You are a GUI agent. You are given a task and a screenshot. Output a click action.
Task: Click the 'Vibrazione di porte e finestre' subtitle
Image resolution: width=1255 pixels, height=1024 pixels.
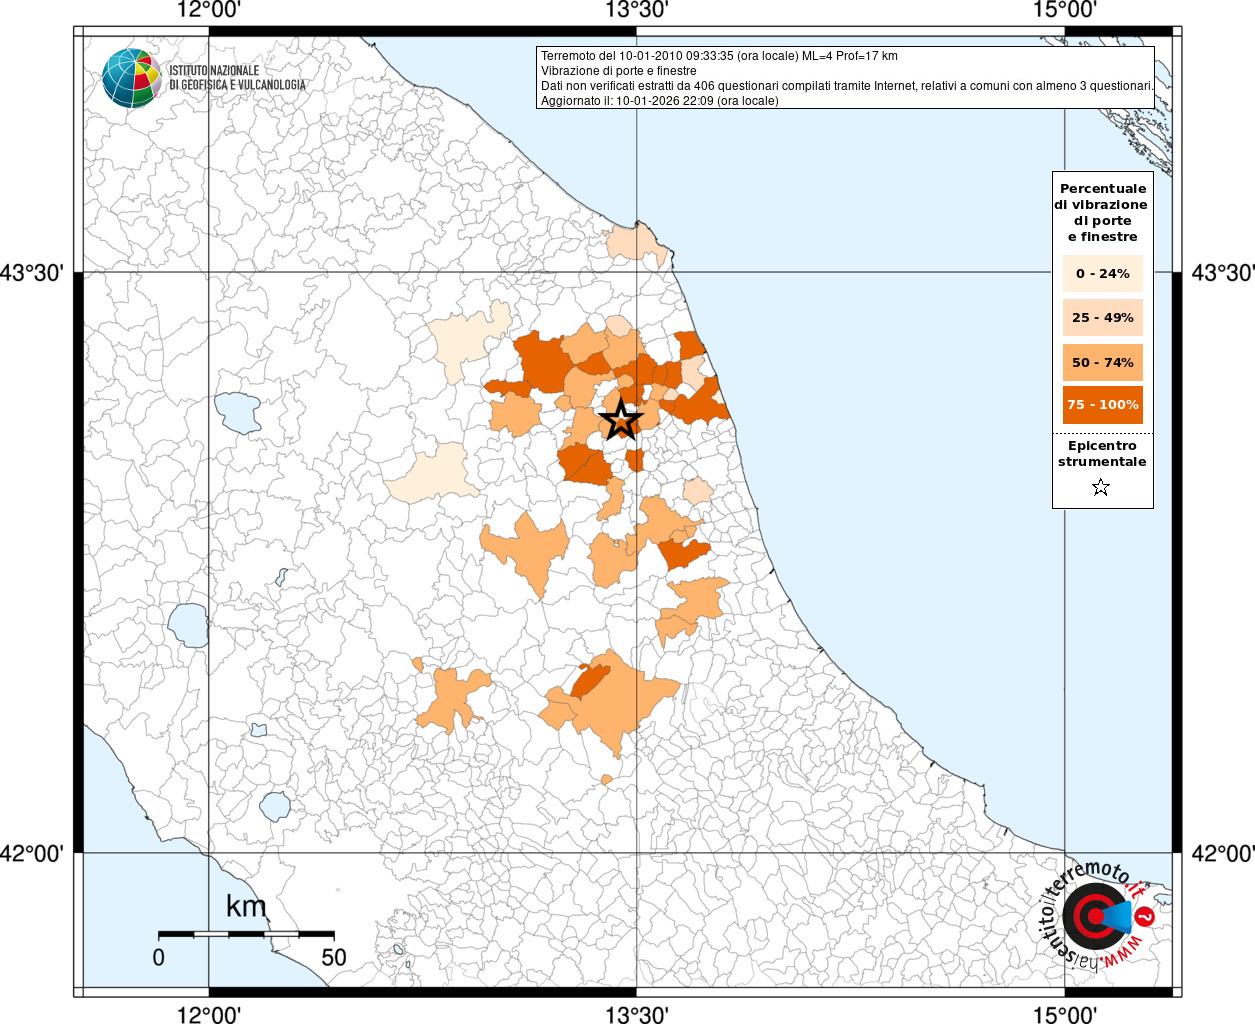[x=618, y=71]
